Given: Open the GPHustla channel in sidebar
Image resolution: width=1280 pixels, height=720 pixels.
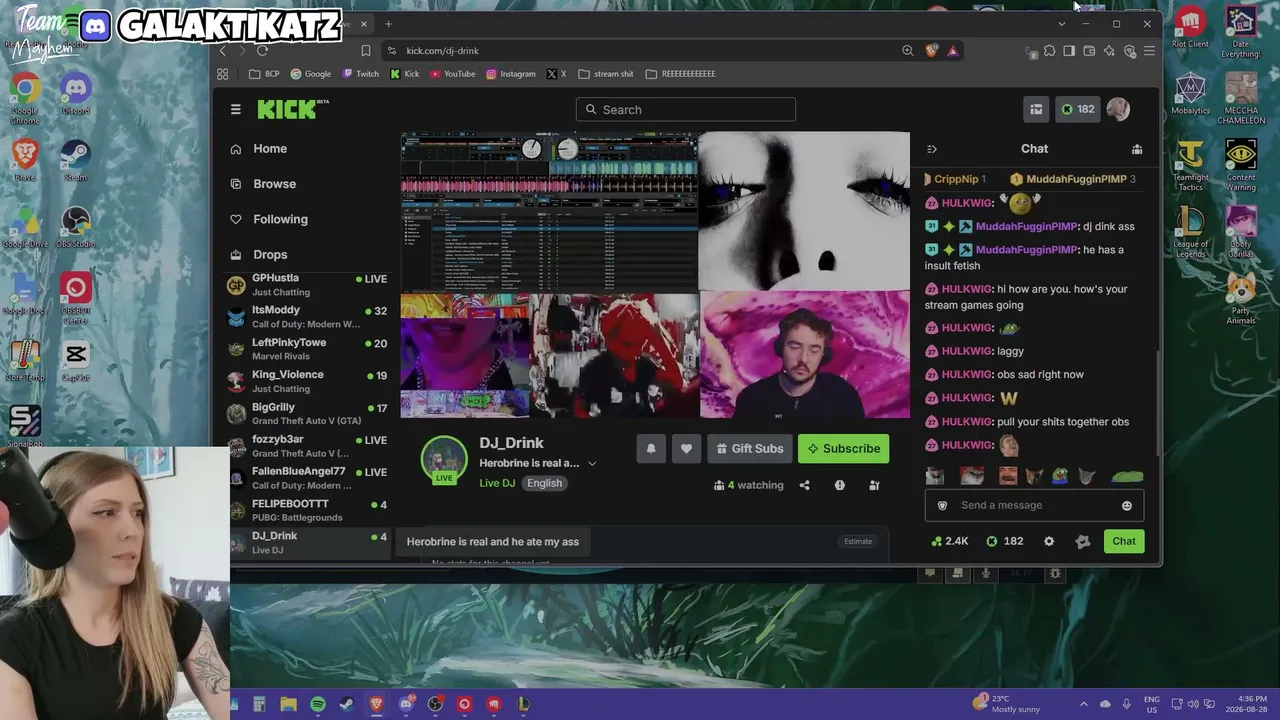Looking at the screenshot, I should tap(308, 285).
